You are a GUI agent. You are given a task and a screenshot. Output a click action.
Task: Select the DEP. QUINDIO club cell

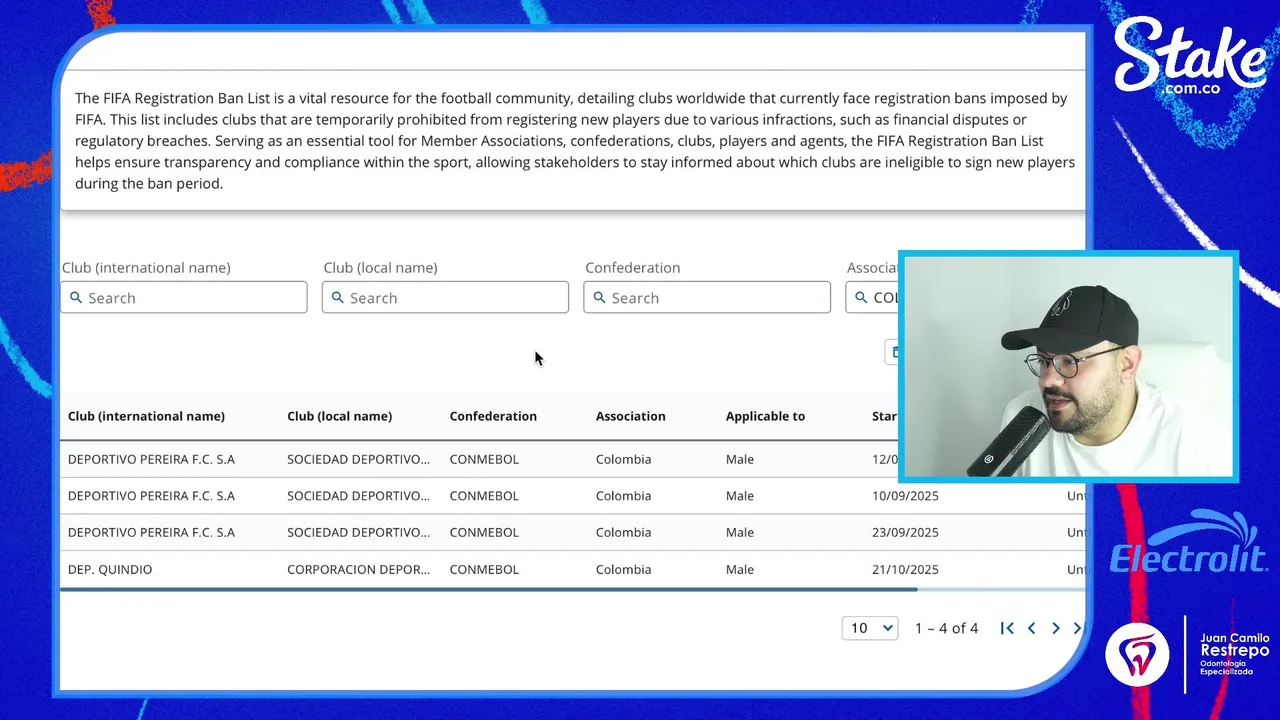(x=110, y=569)
